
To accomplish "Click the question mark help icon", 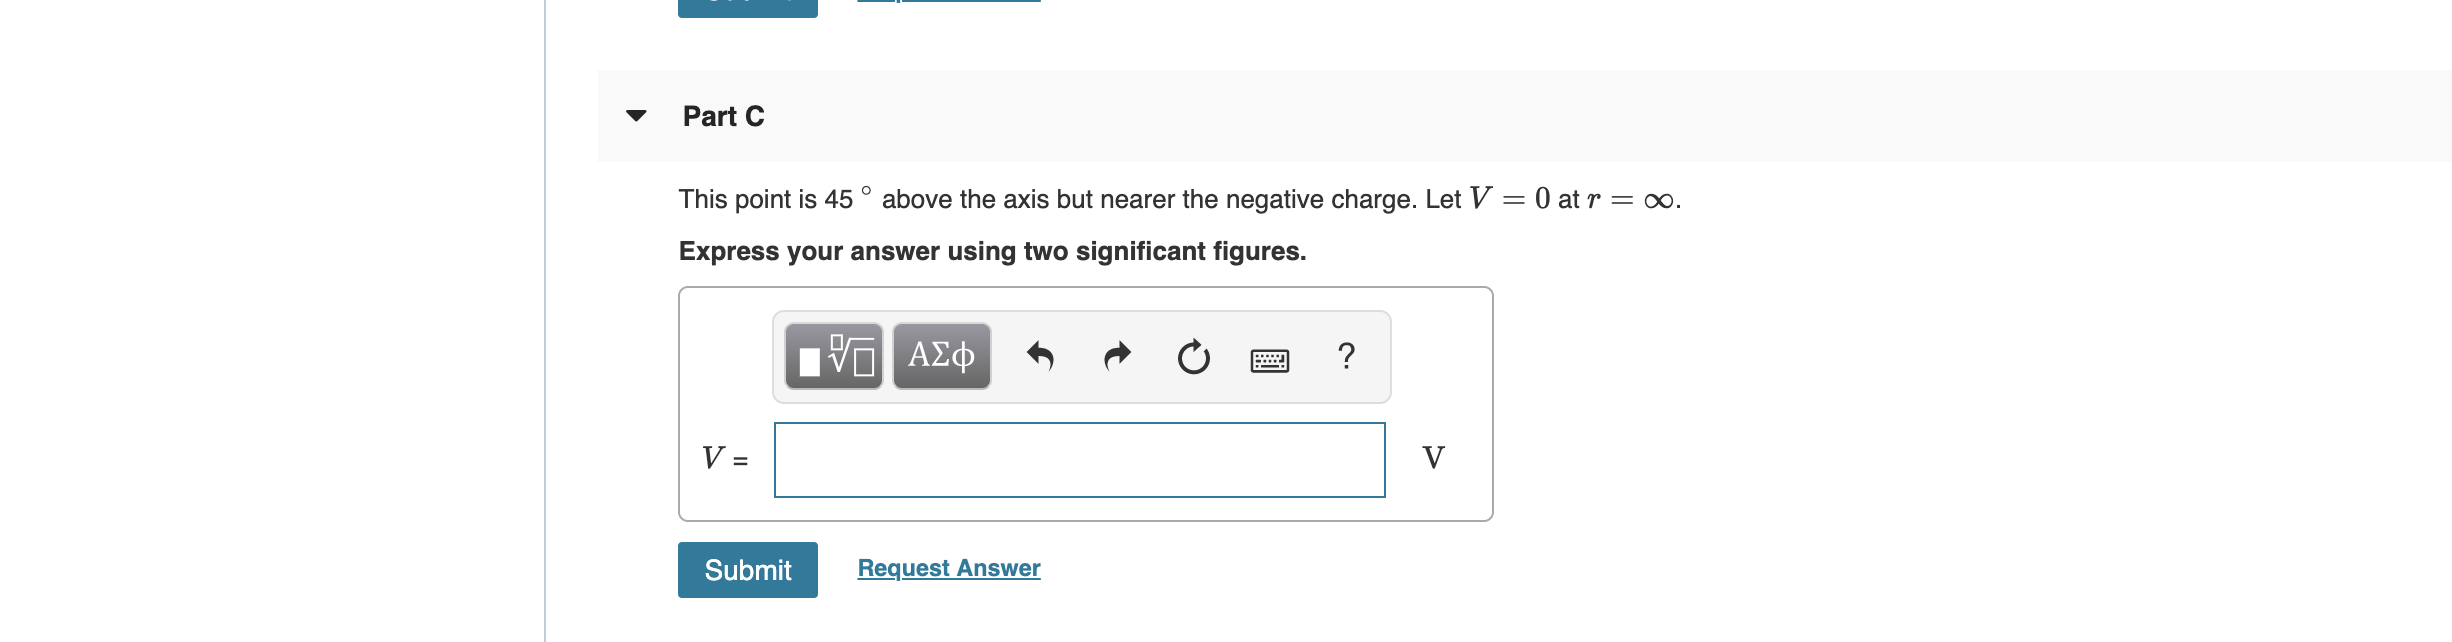I will [x=1345, y=356].
